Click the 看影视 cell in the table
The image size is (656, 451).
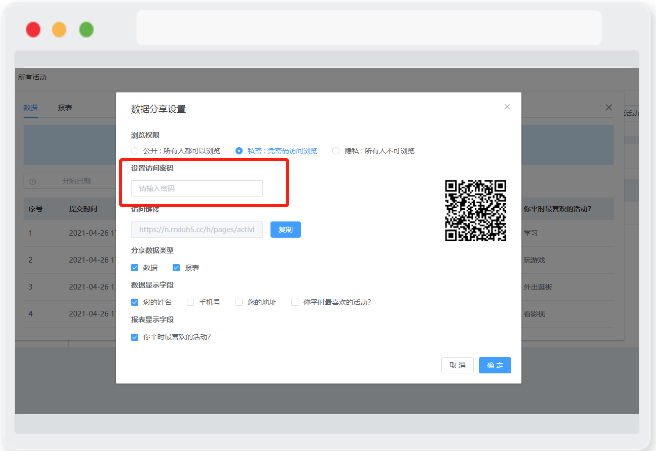pyautogui.click(x=534, y=314)
